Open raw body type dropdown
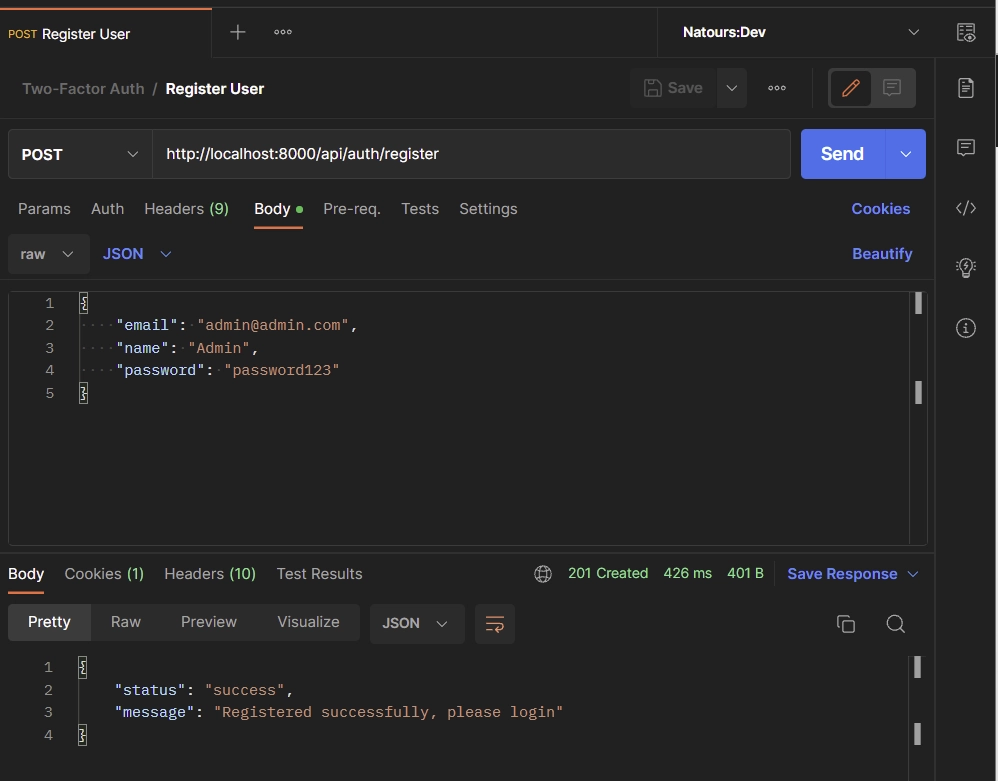This screenshot has width=998, height=781. point(48,254)
